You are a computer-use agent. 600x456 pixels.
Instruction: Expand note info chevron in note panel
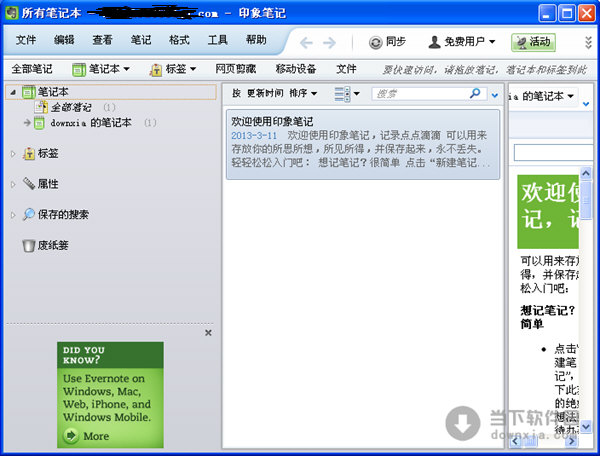click(586, 104)
